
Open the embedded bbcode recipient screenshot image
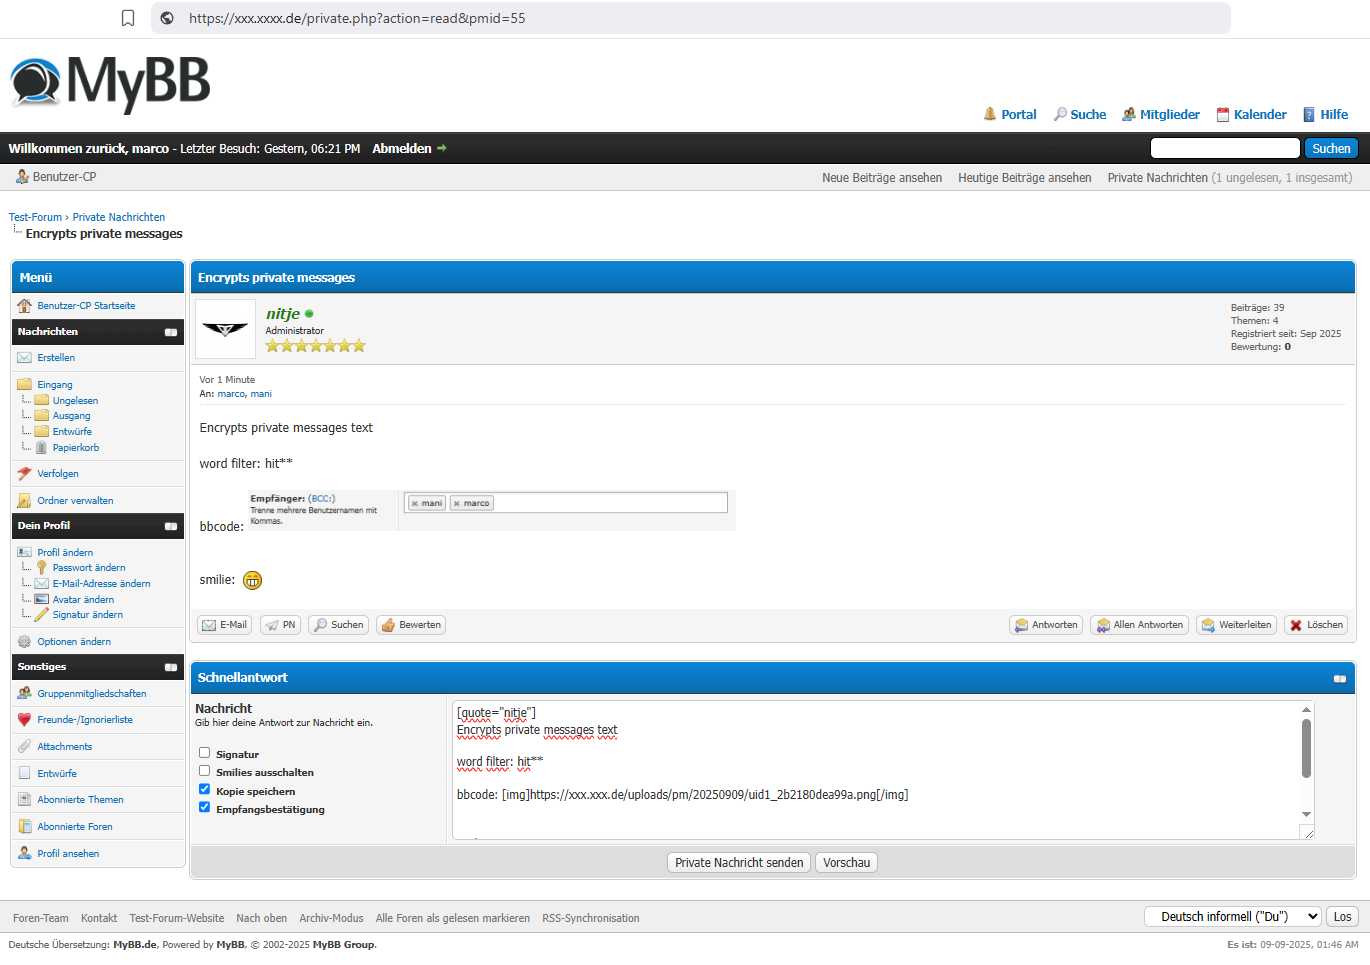click(x=492, y=510)
